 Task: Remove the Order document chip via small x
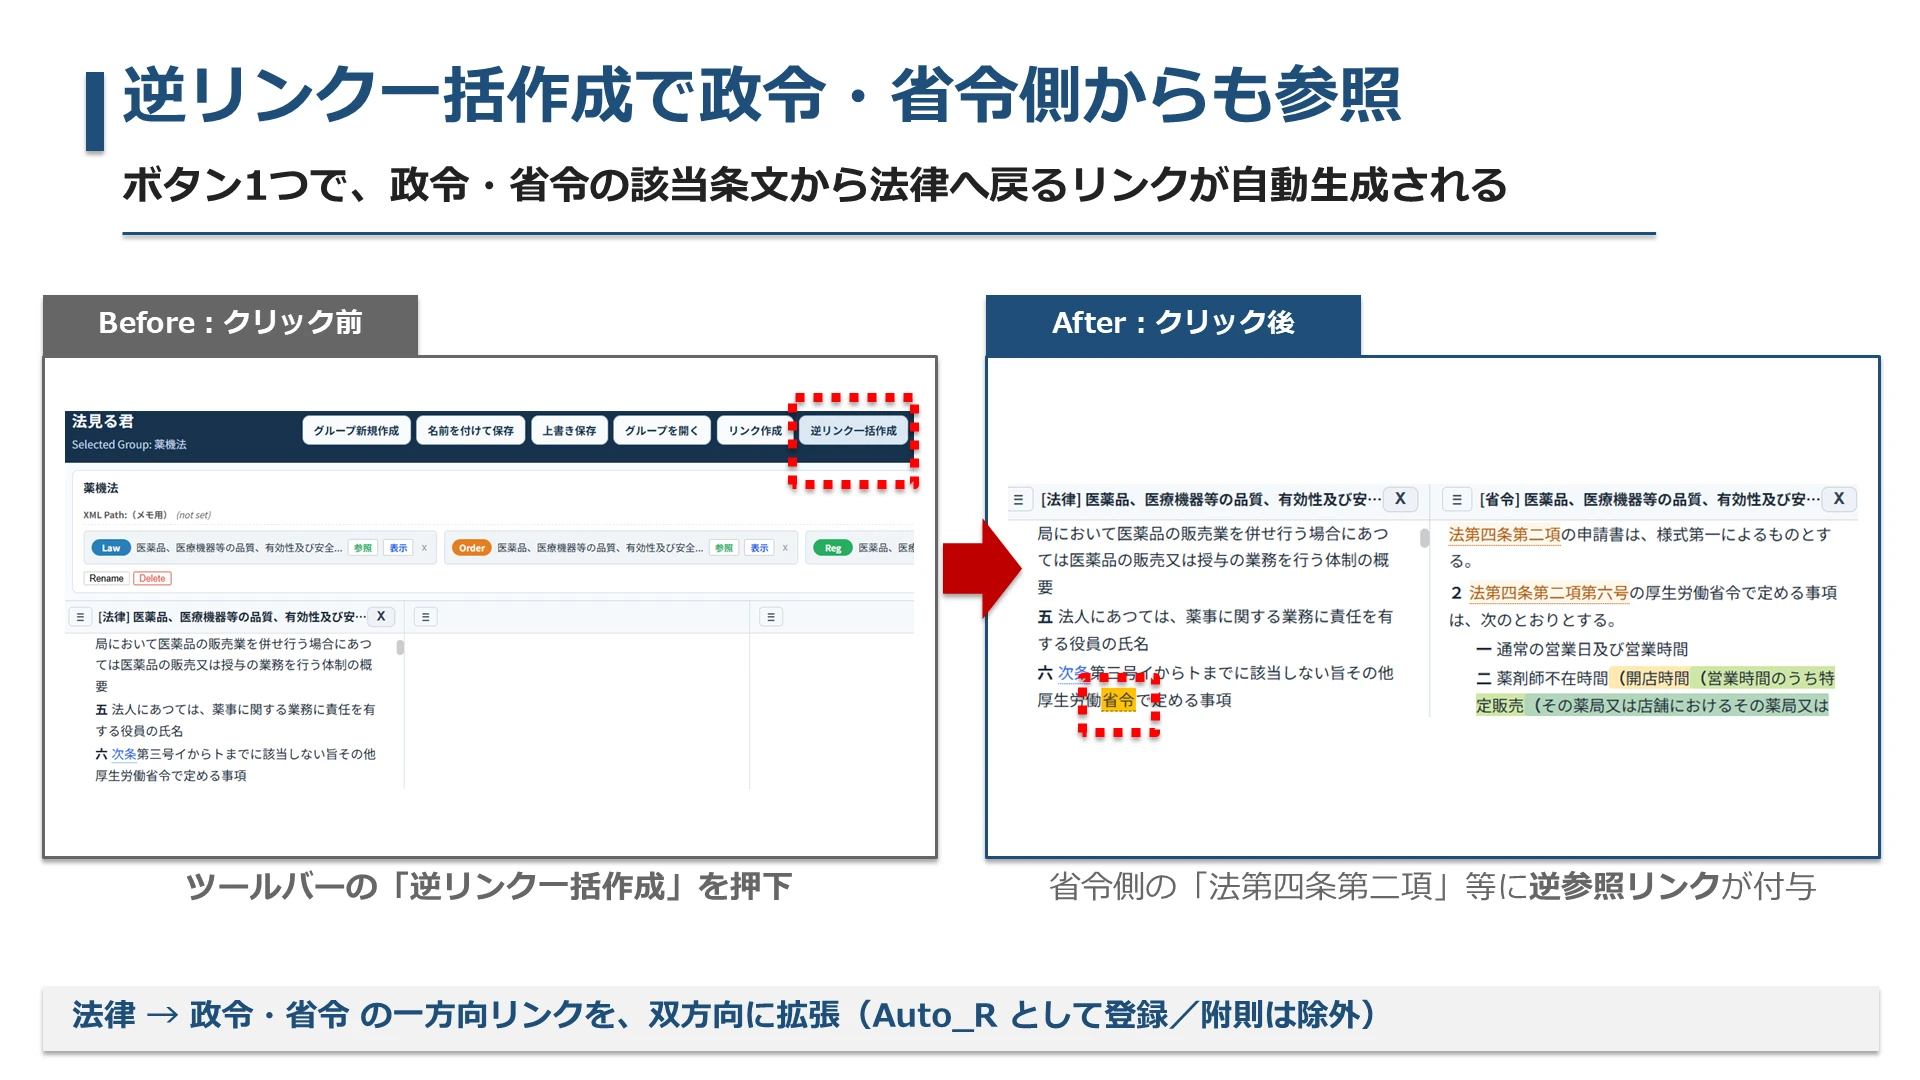coord(785,548)
